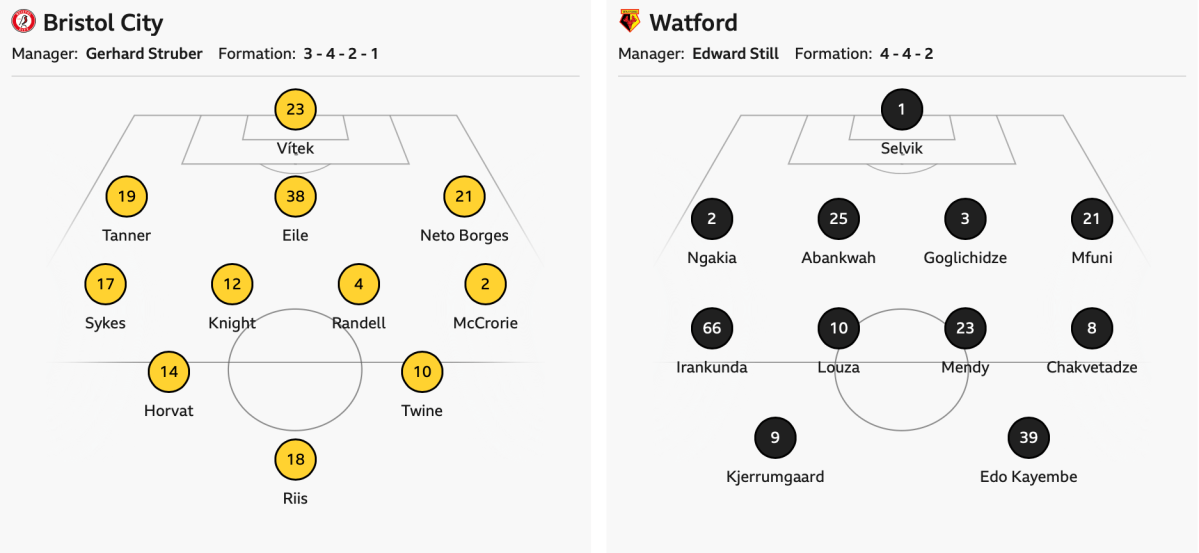Click Louza's number 10 black badge
This screenshot has width=1199, height=553.
838,328
